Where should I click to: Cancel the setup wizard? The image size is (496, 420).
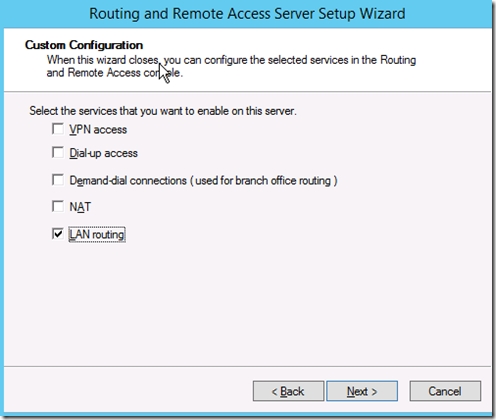[445, 391]
